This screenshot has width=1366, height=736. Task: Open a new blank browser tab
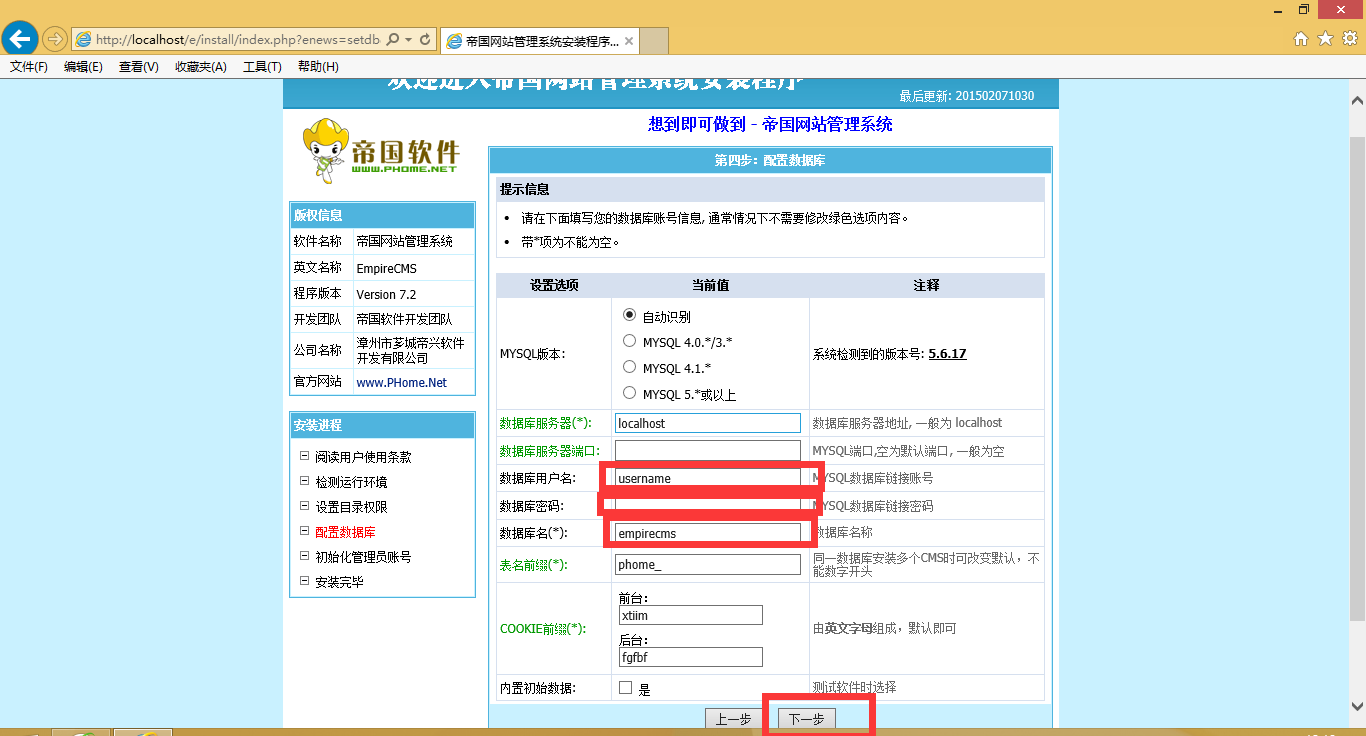click(x=655, y=41)
